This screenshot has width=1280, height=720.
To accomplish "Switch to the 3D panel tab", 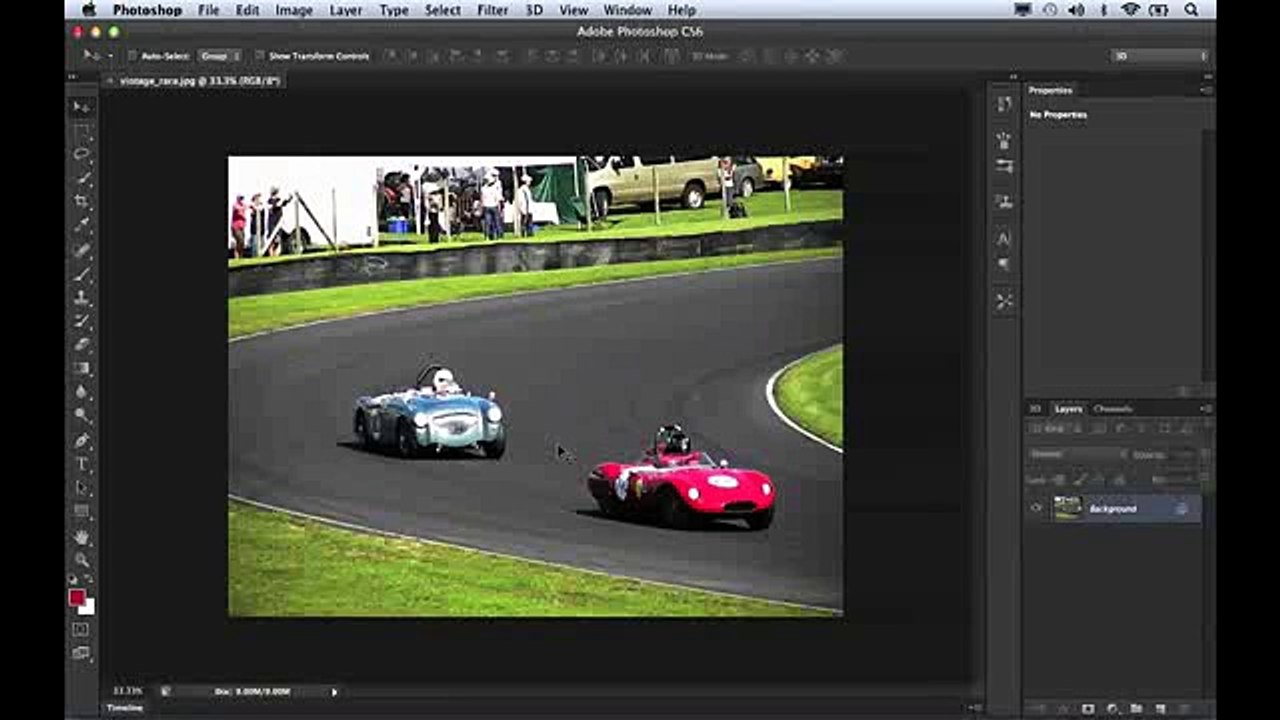I will pos(1036,408).
